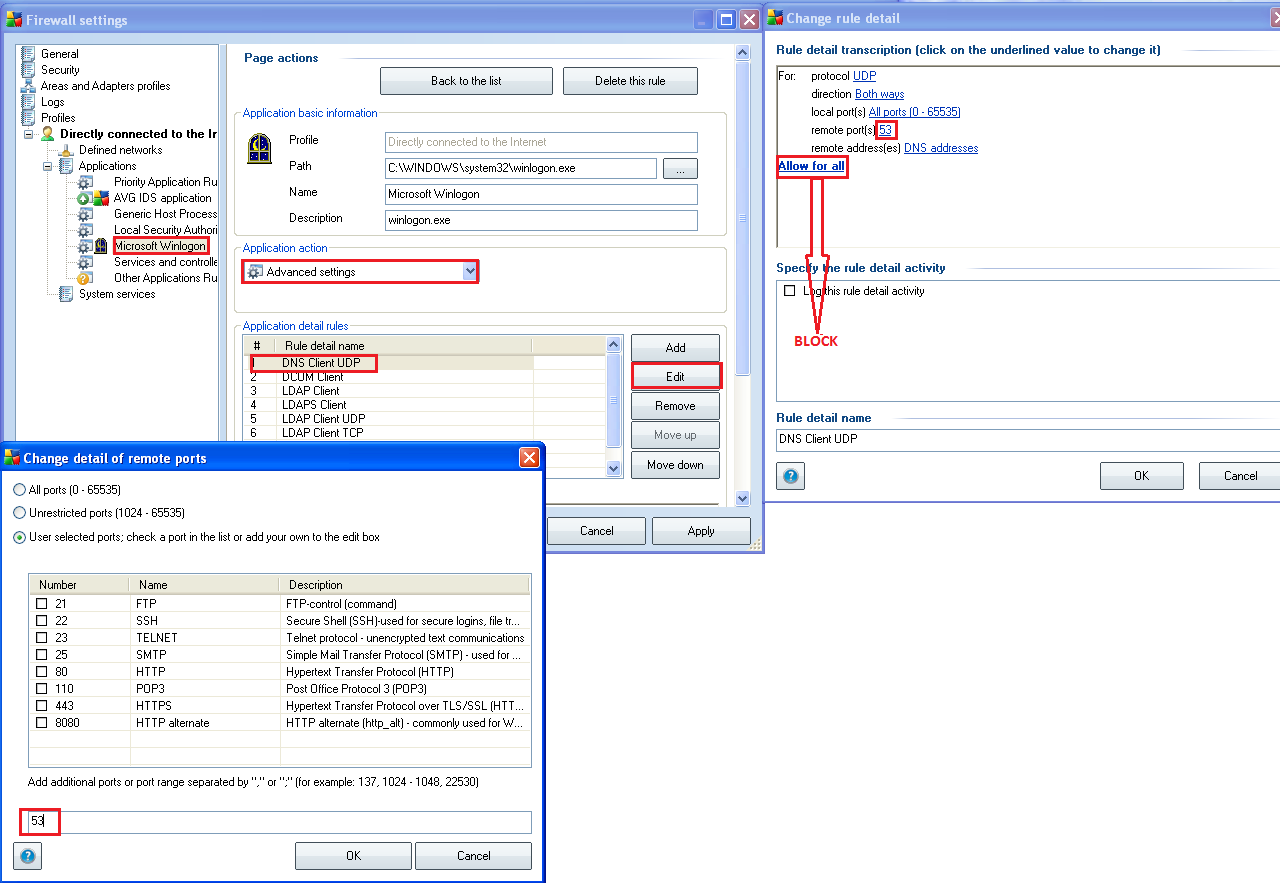The height and width of the screenshot is (883, 1282).
Task: Collapse the Directly connected profile node
Action: point(28,134)
